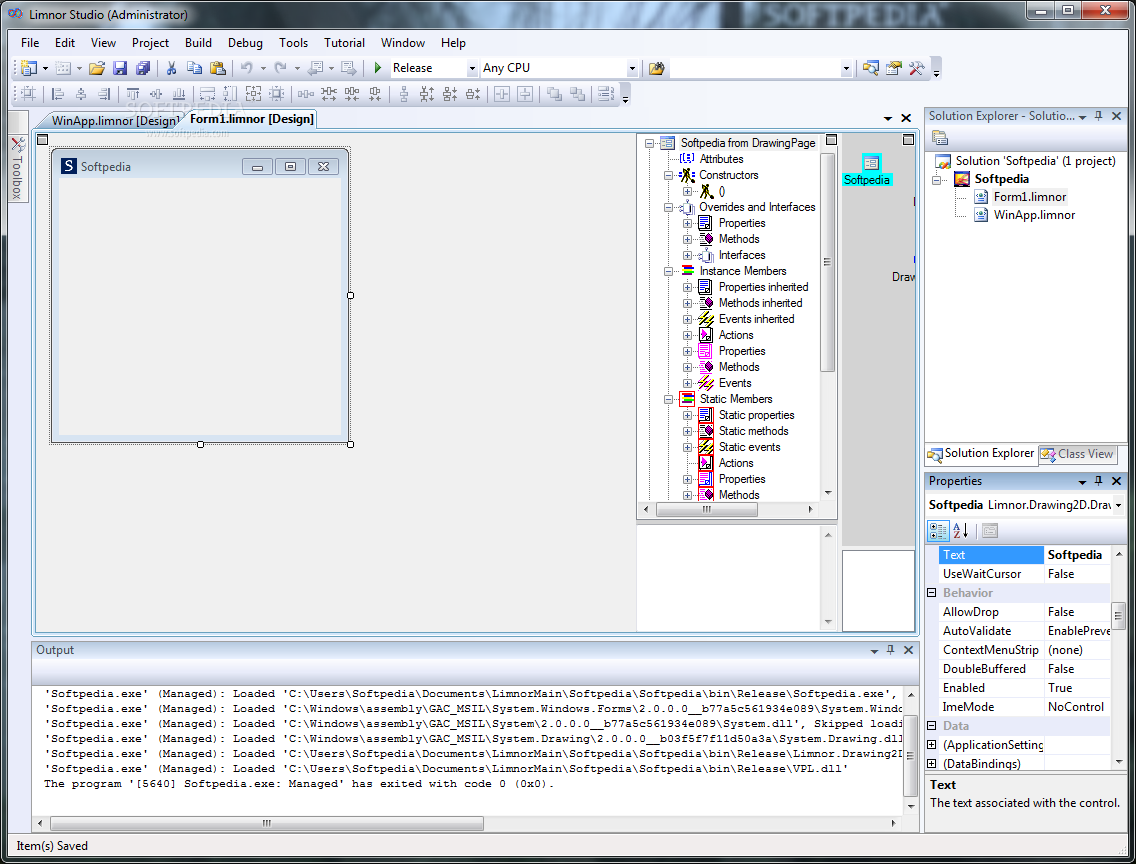Expand the Events inherited node
Screen dimensions: 1136x864
688,319
